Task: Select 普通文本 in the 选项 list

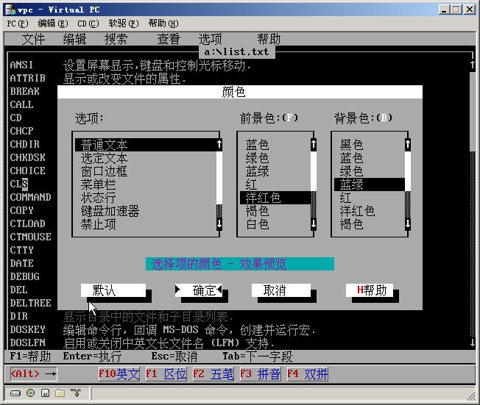Action: point(145,145)
